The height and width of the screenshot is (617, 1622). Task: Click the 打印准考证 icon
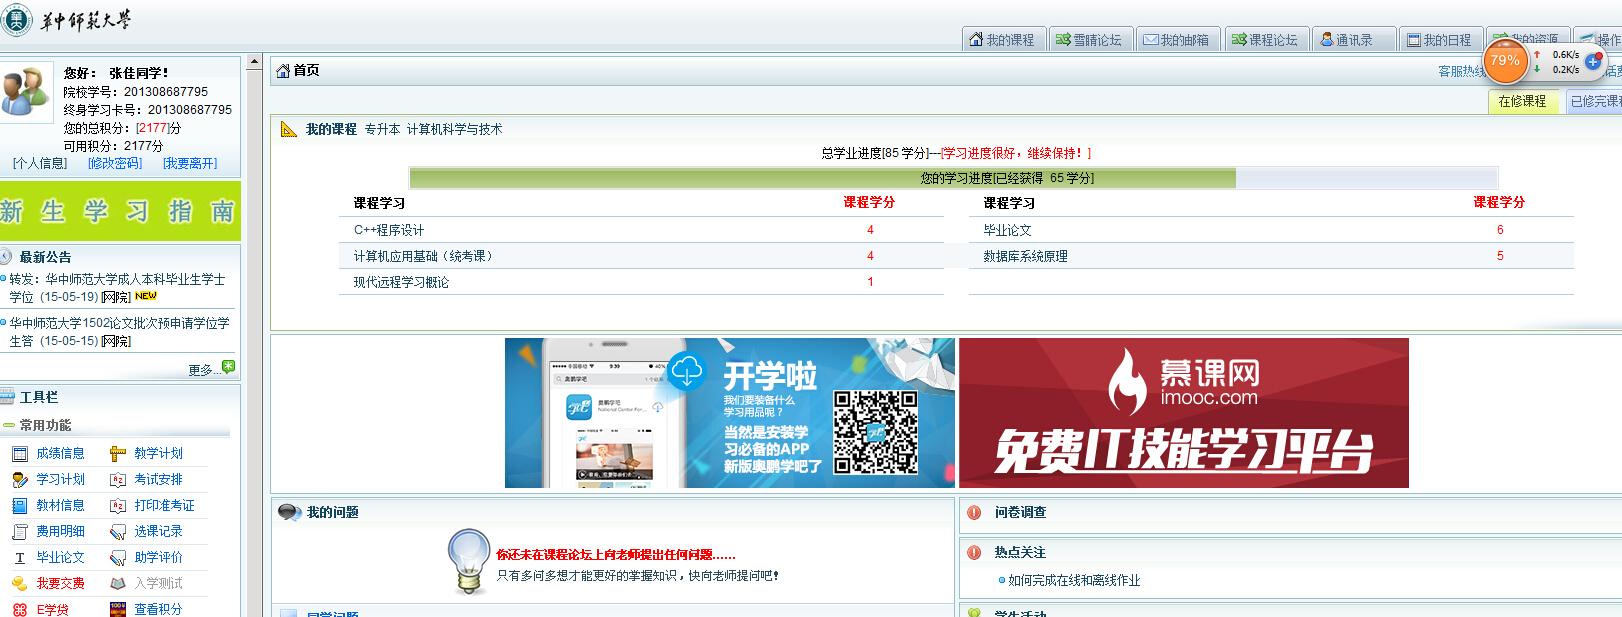(118, 506)
